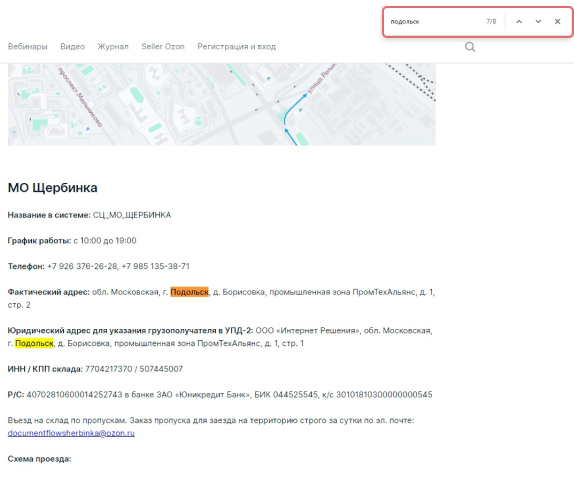Go to Seller Ozon link
The image size is (574, 483).
[163, 47]
